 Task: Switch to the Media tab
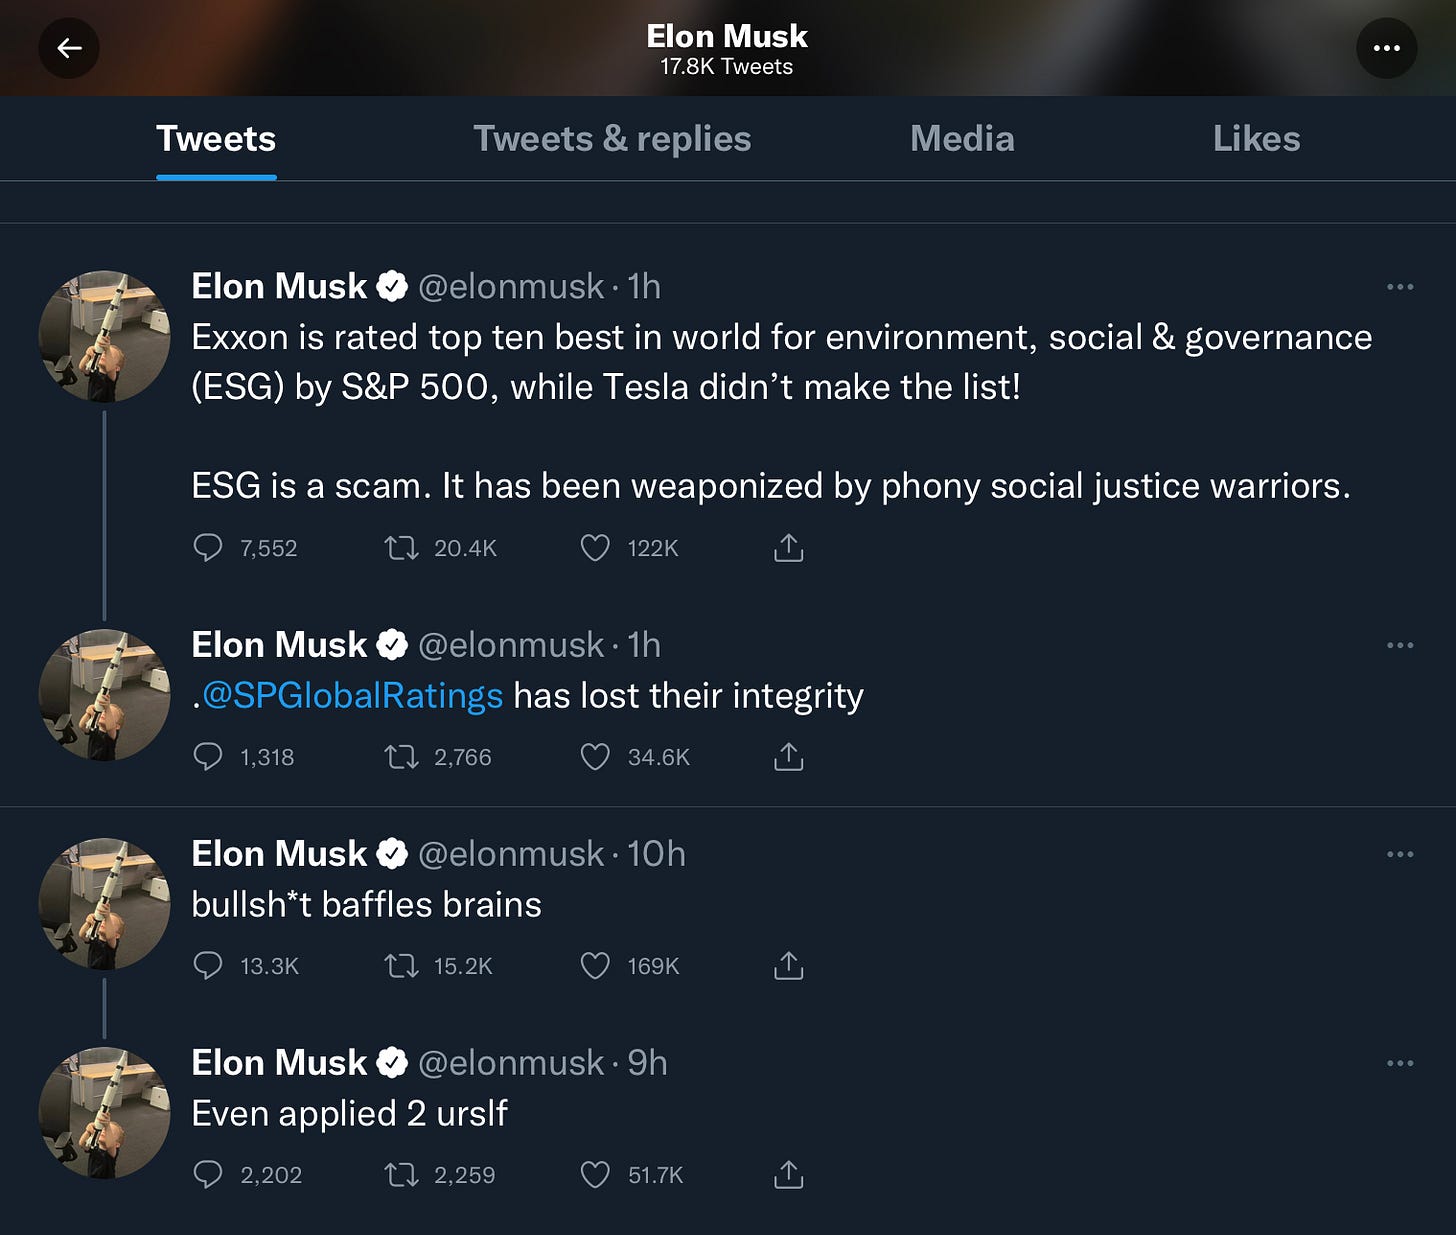(x=962, y=139)
